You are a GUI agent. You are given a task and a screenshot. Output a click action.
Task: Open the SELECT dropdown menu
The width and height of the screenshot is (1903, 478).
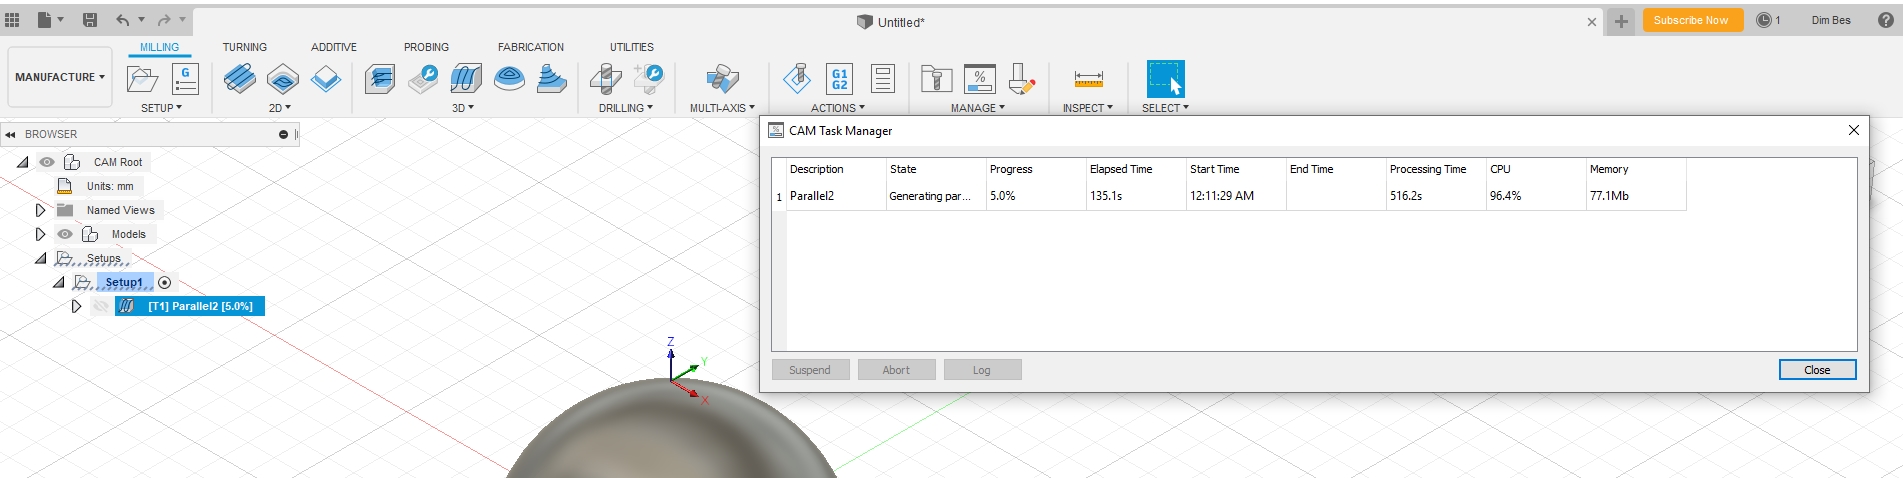point(1166,108)
